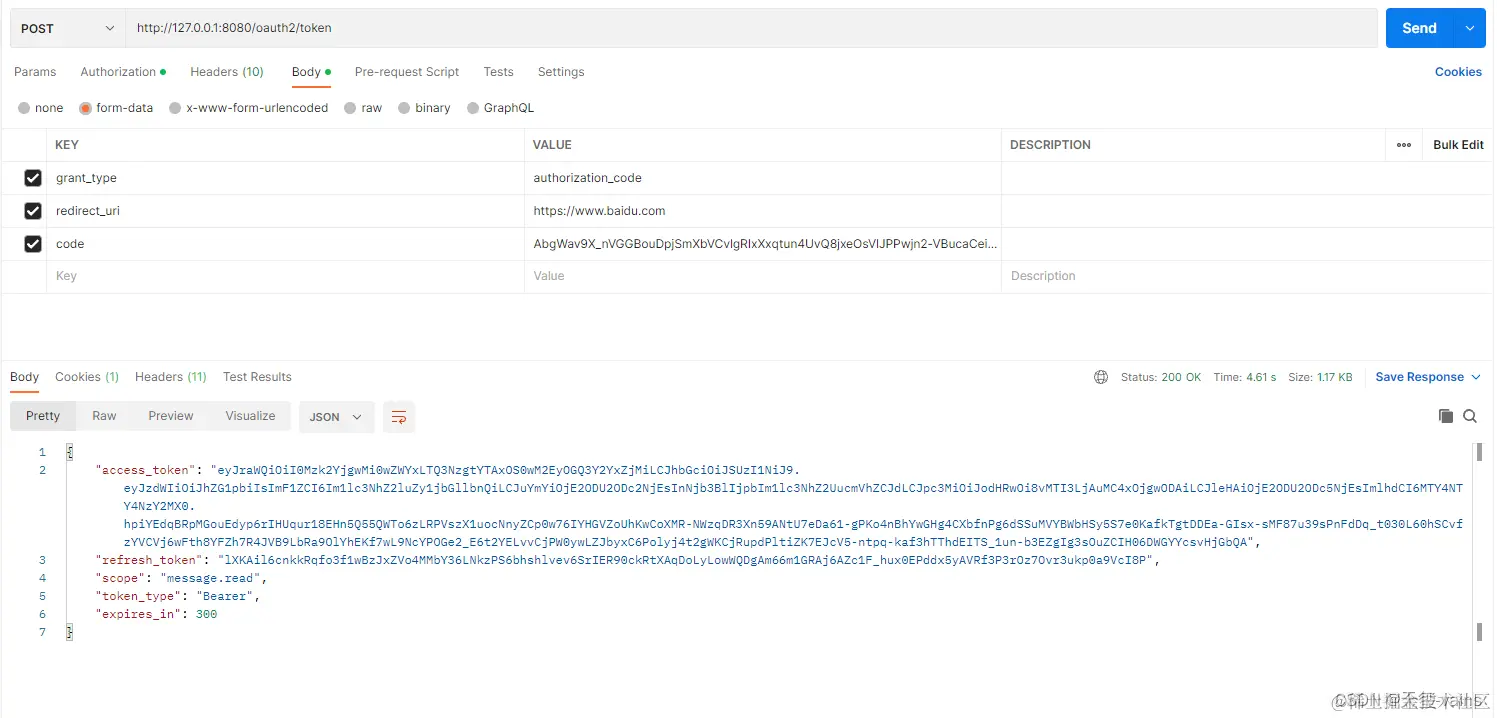Click Save Response text
This screenshot has height=718, width=1497.
1419,377
